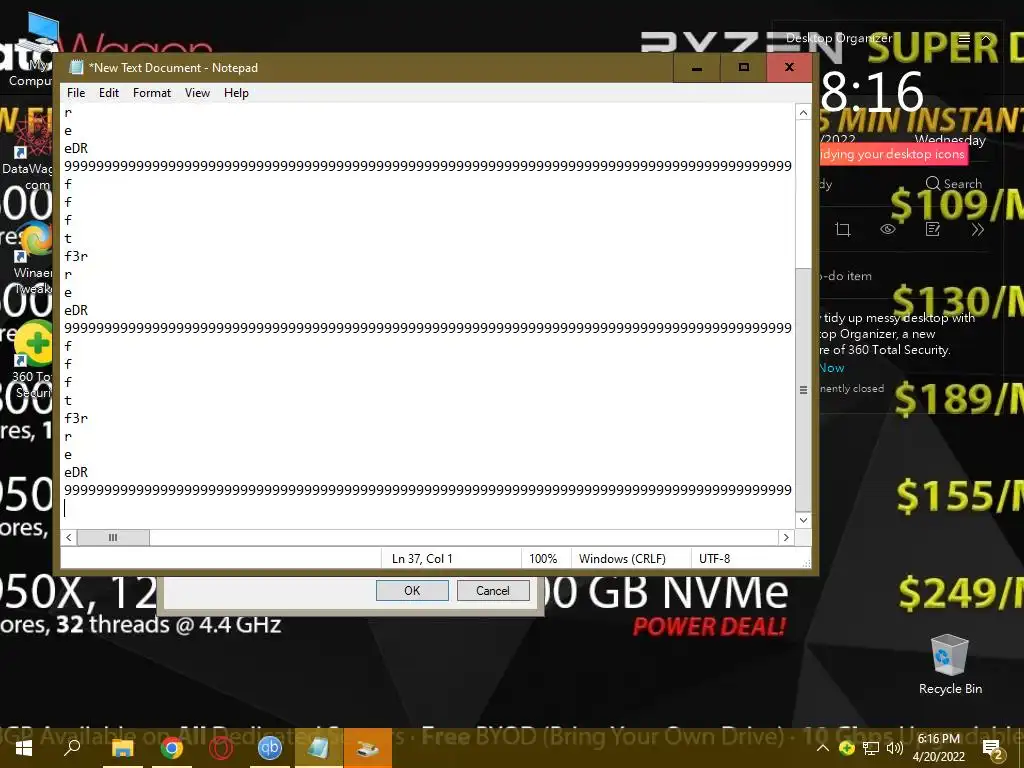Open the taskbar clock showing 6:16 PM
1024x768 pixels.
[939, 748]
